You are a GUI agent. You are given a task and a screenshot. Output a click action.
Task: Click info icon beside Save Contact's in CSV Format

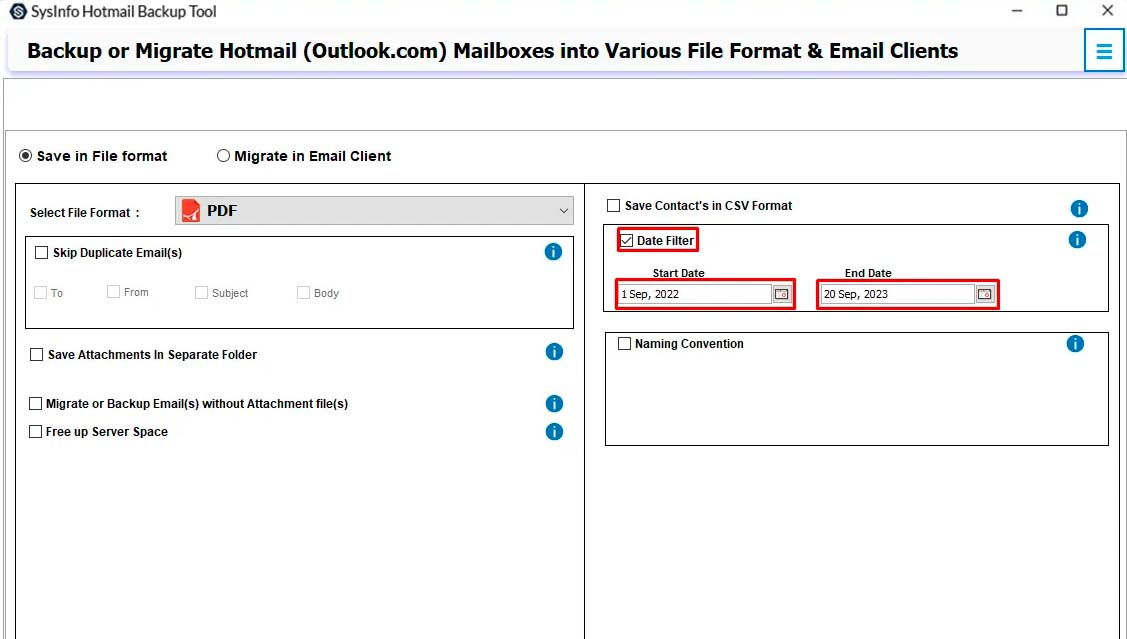(1079, 208)
